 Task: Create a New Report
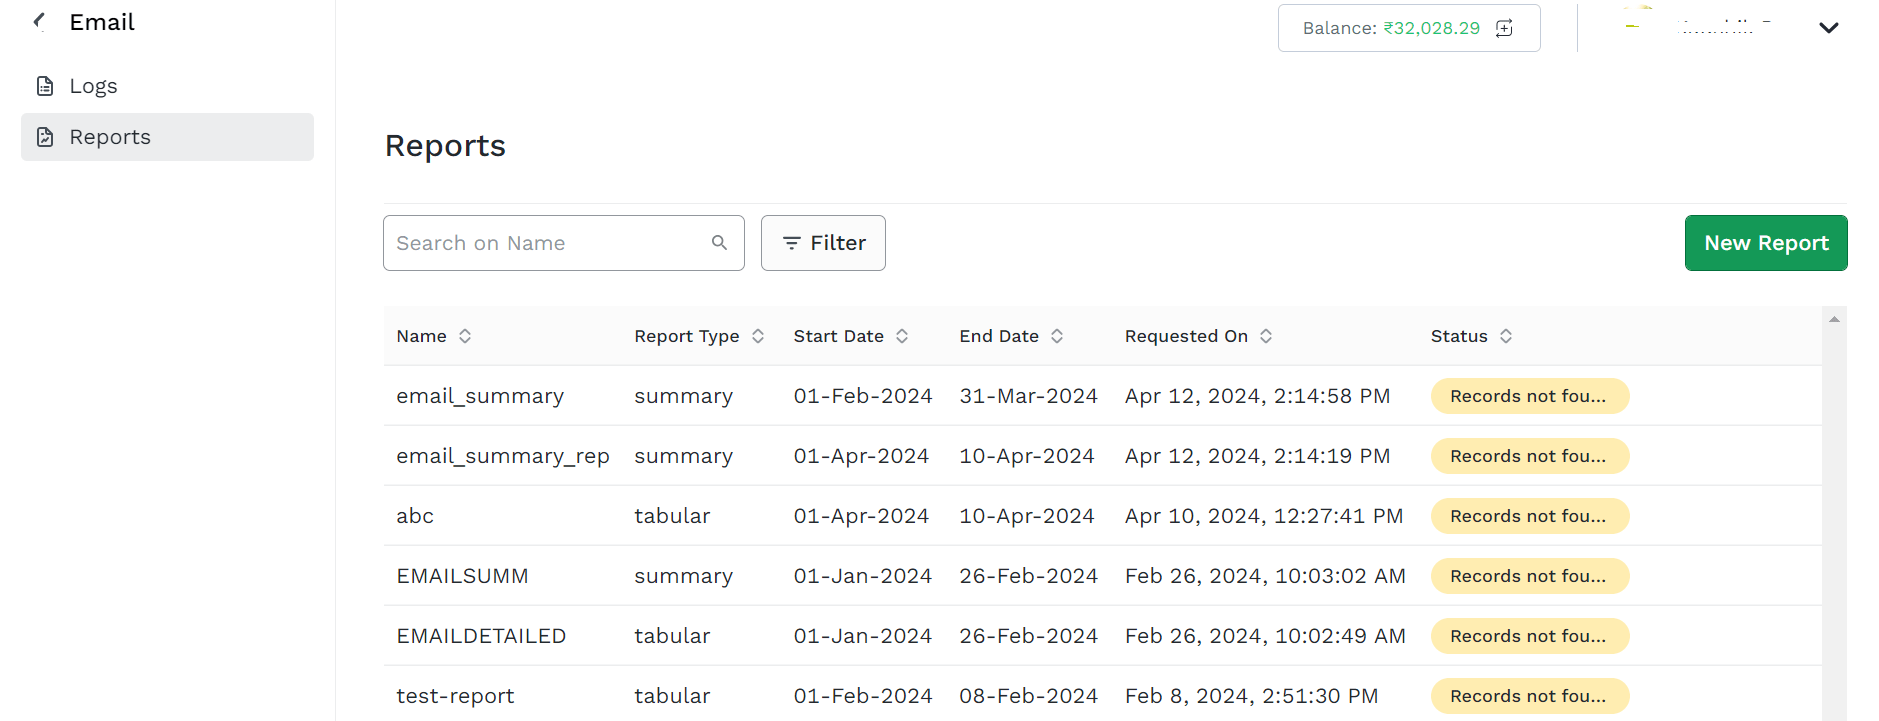(x=1766, y=243)
